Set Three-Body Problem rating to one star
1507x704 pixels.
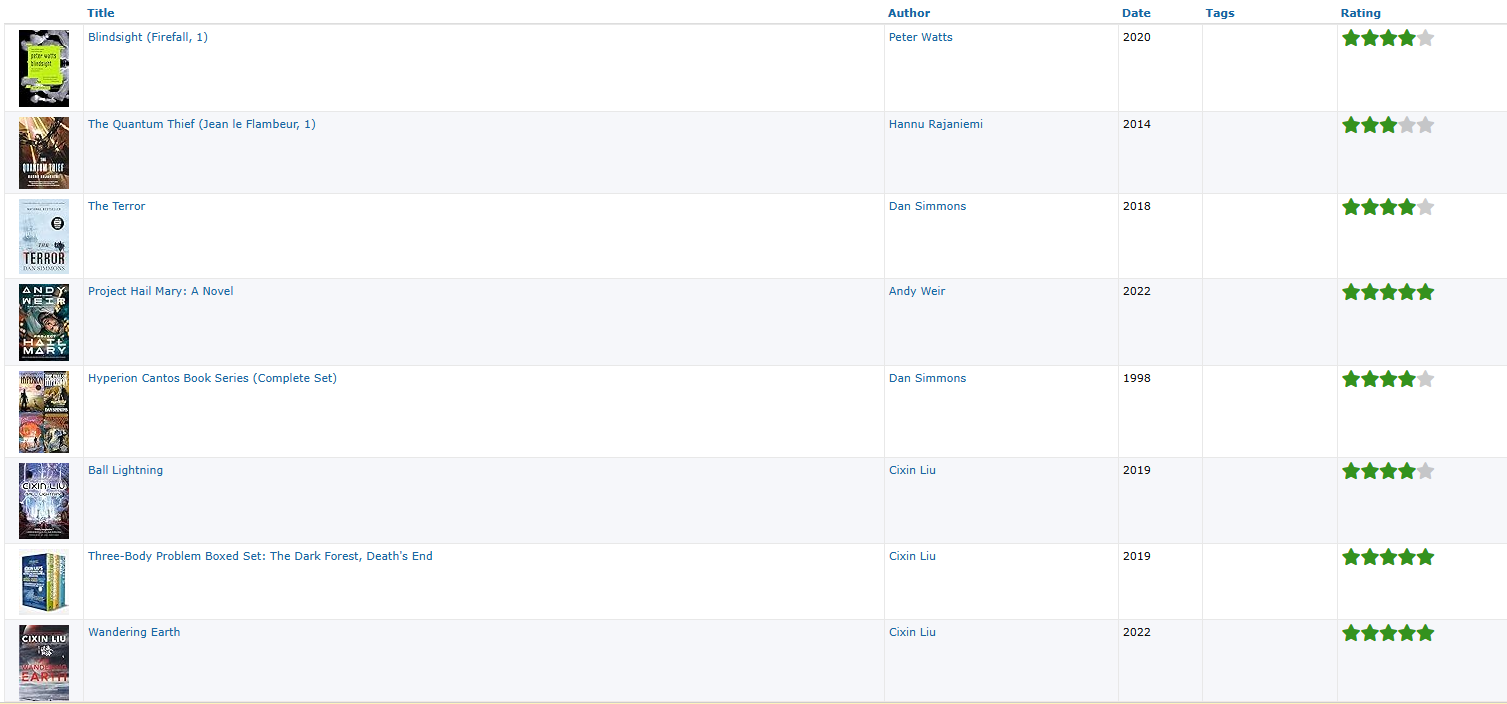(x=1351, y=557)
